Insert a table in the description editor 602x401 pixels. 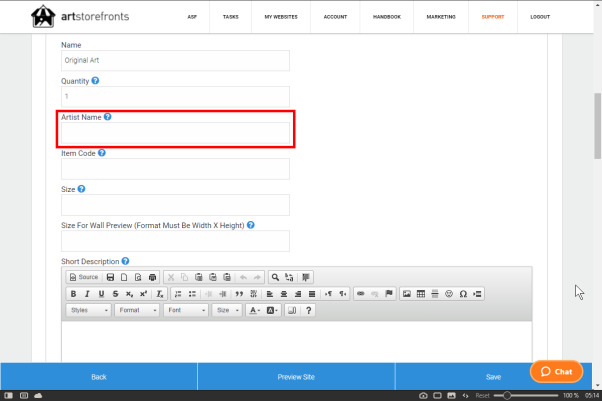tap(420, 293)
